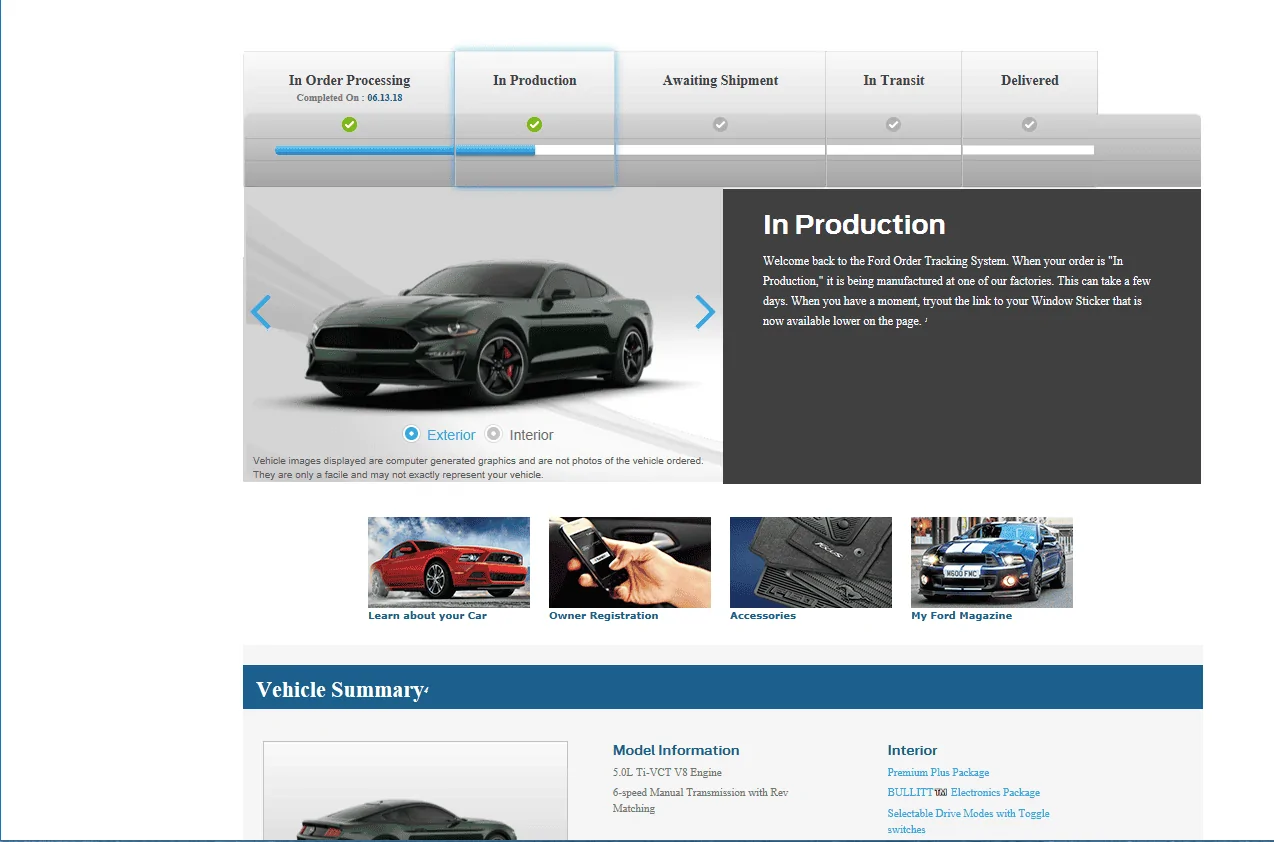This screenshot has height=842, width=1274.
Task: Click the green checkmark under In Production
Action: pos(535,125)
